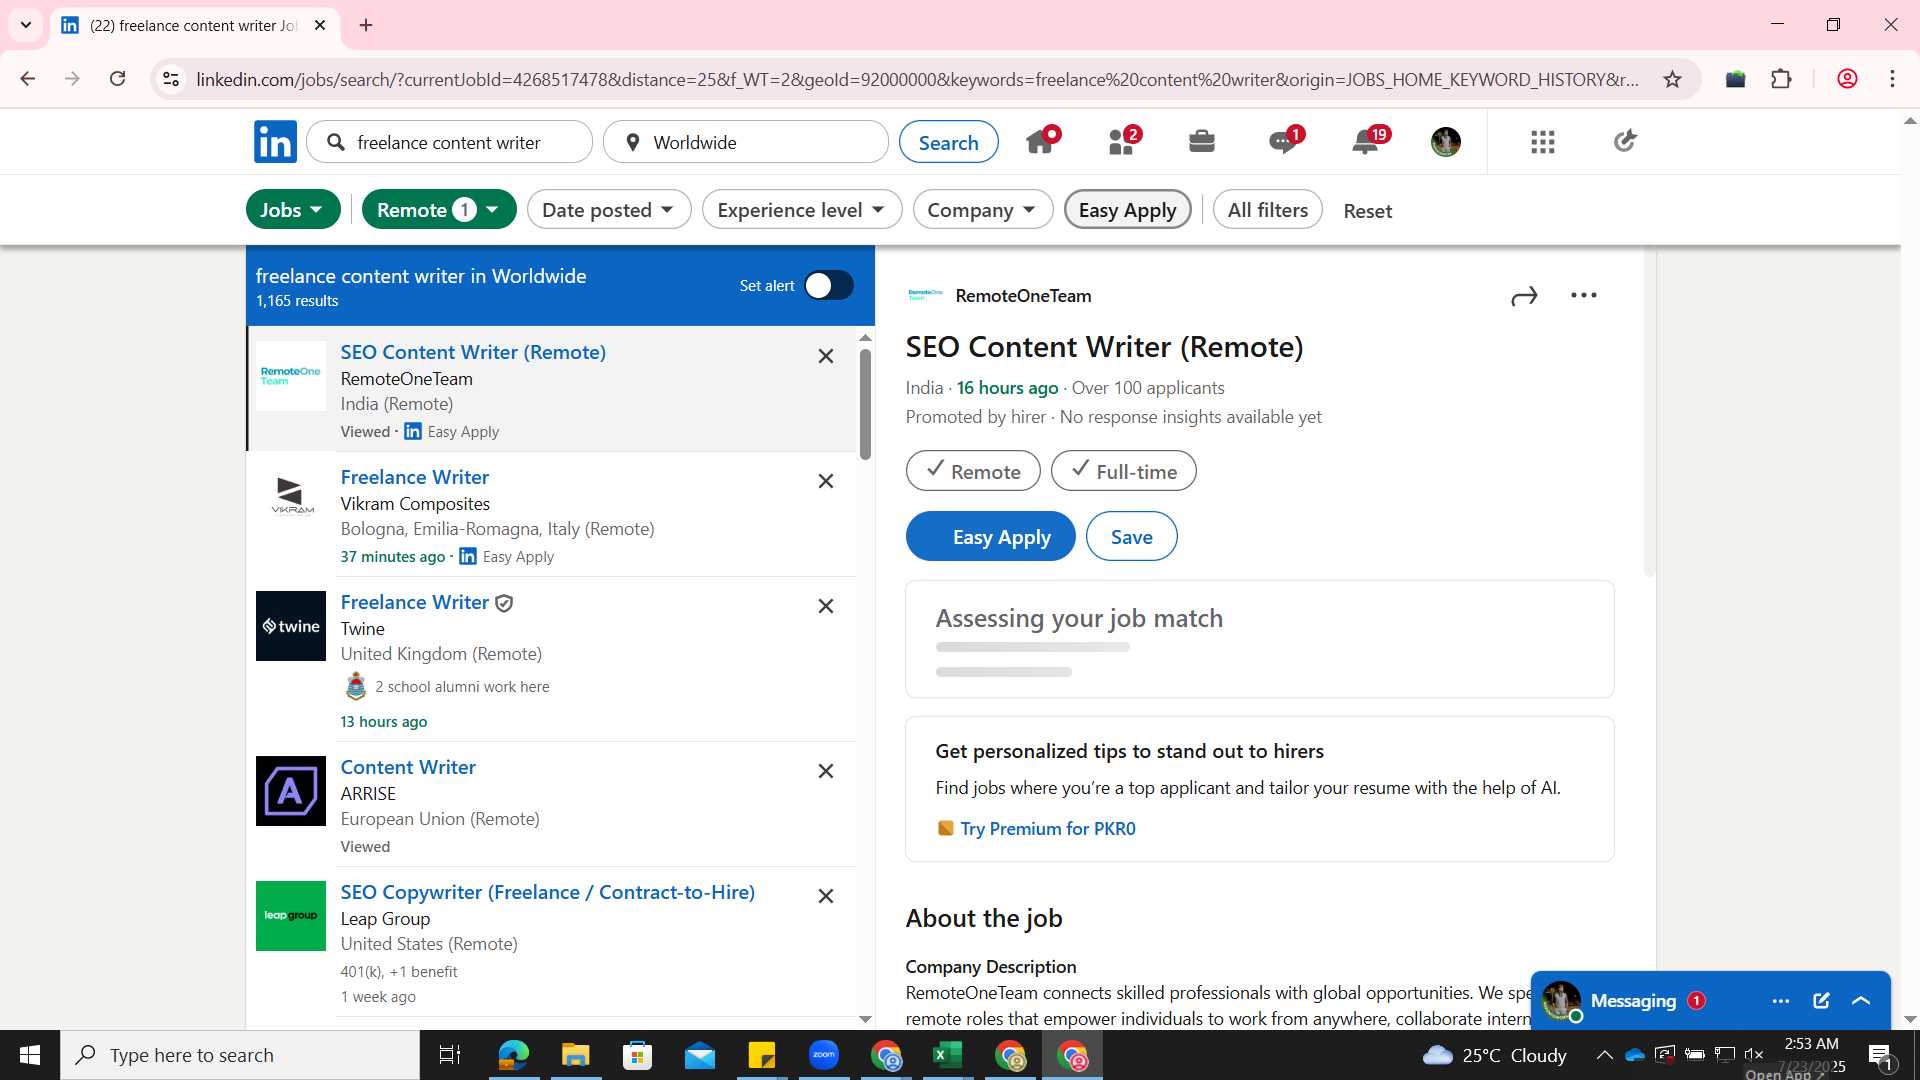Open Jobs briefcase icon
The width and height of the screenshot is (1920, 1080).
pyautogui.click(x=1202, y=141)
